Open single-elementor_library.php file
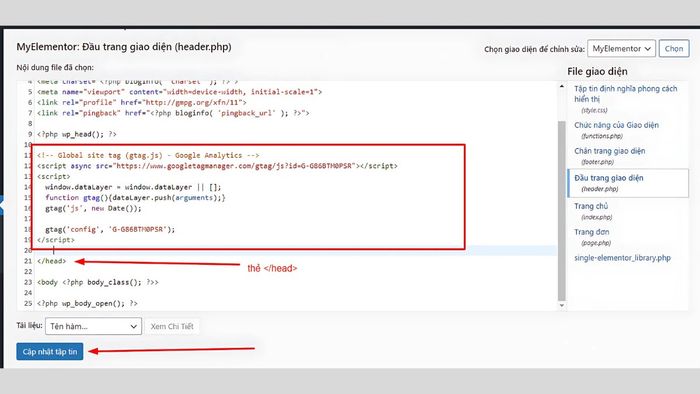Image resolution: width=700 pixels, height=394 pixels. (x=622, y=258)
